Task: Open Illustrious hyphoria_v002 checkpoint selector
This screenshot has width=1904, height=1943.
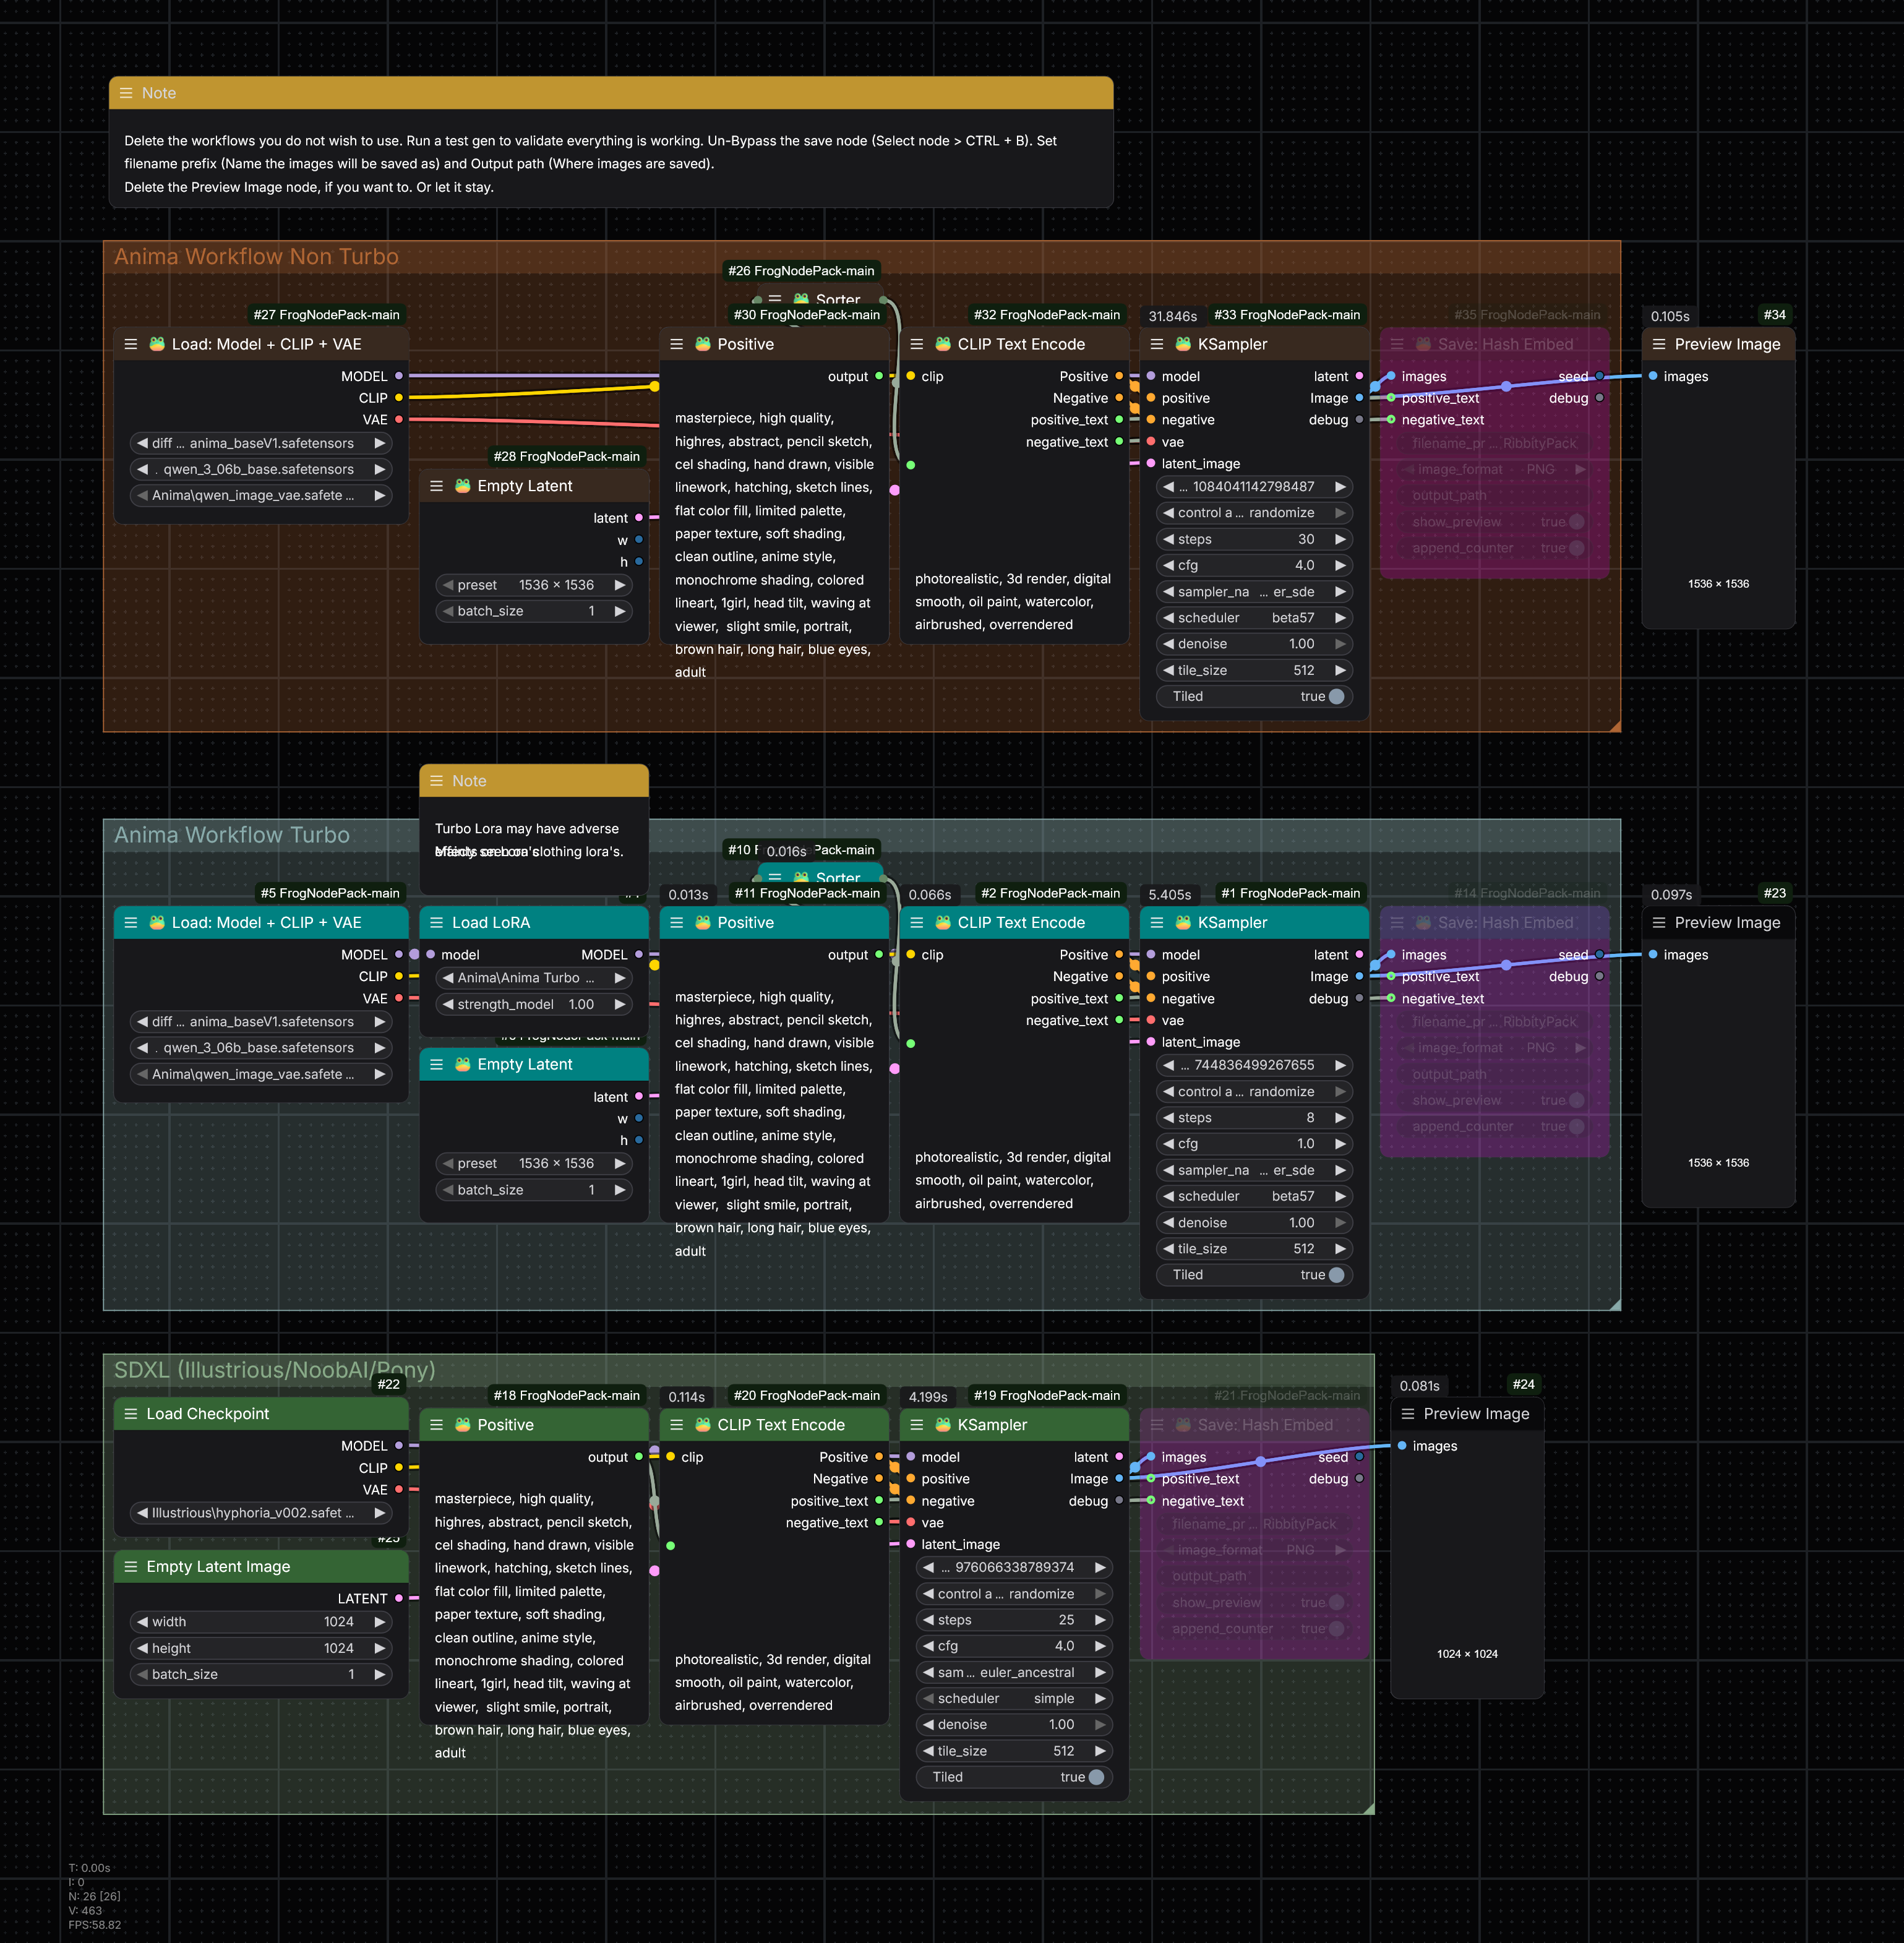Action: [x=261, y=1513]
